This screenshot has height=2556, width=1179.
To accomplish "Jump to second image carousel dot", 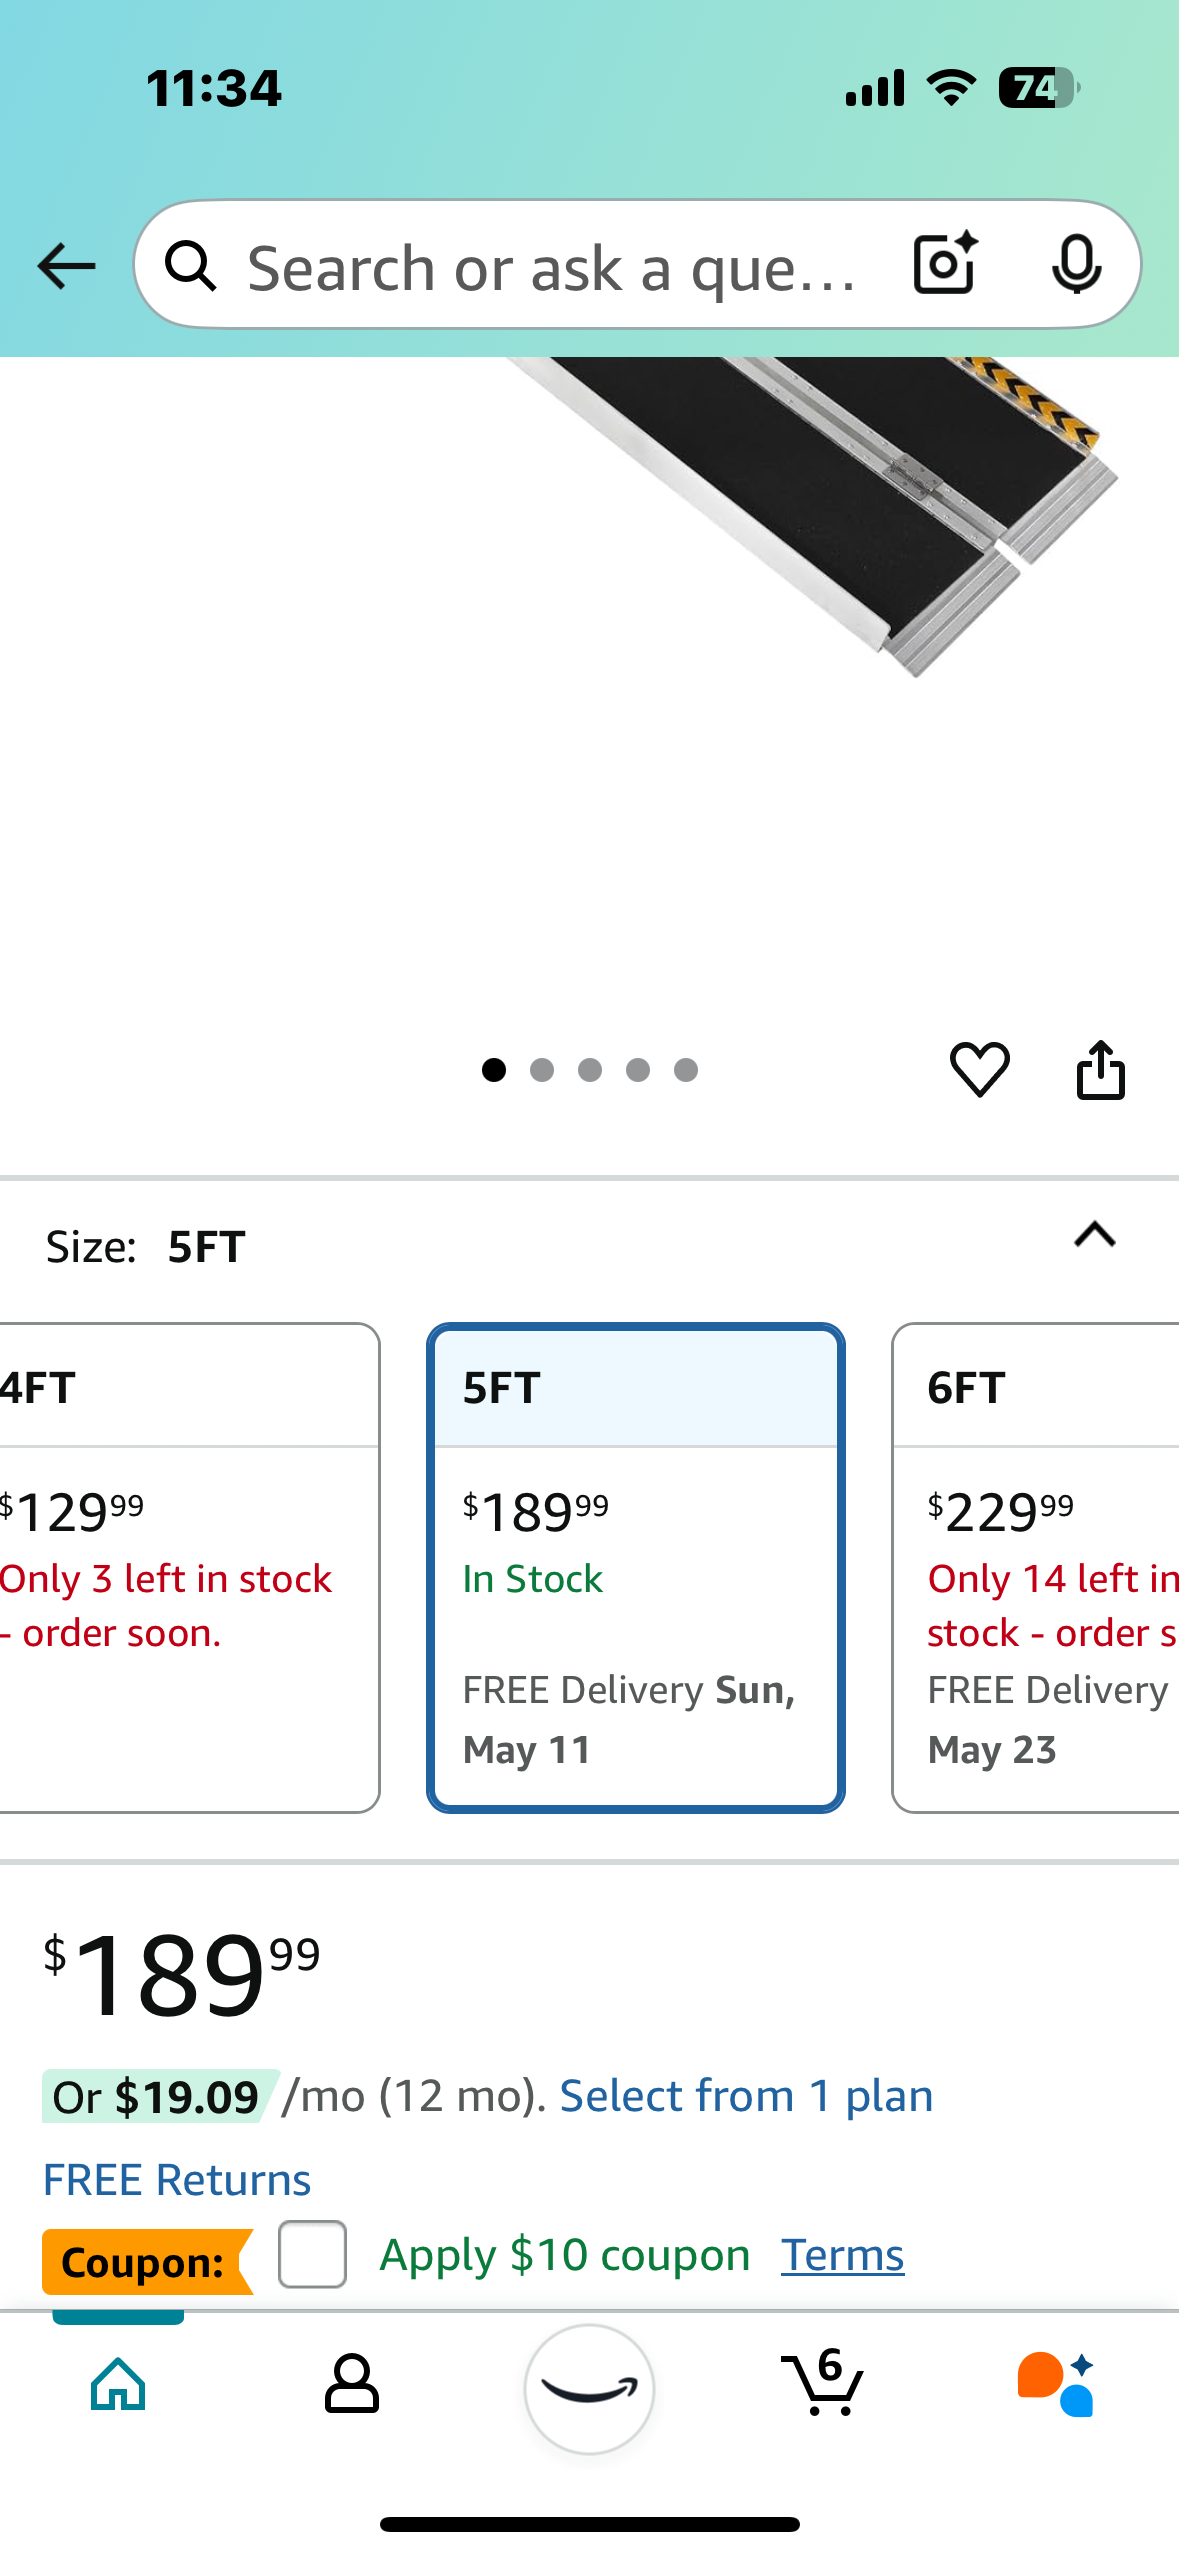I will 542,1070.
